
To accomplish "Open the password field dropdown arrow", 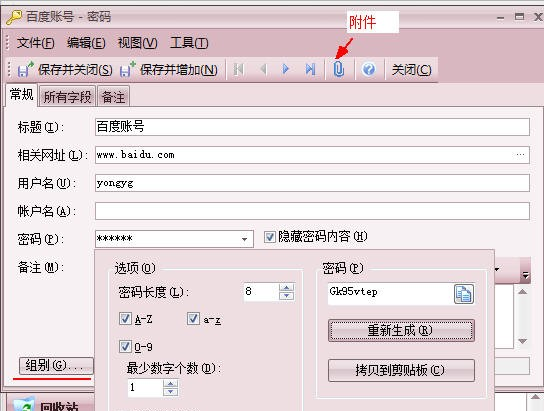I will 245,239.
